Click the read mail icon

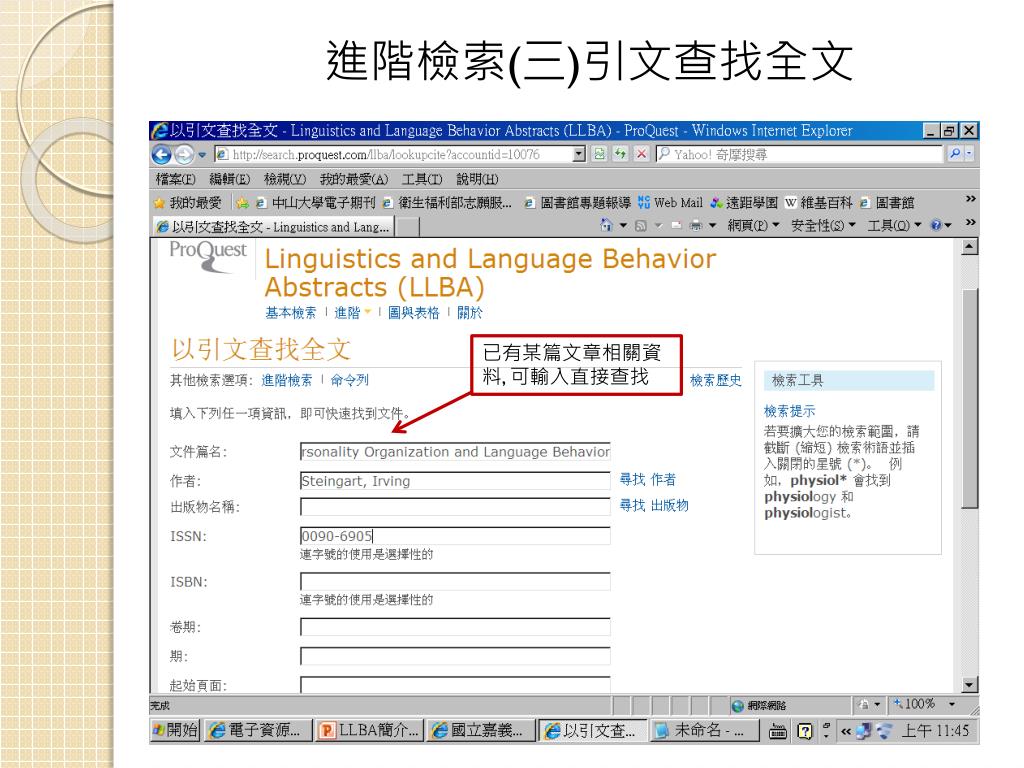point(677,225)
